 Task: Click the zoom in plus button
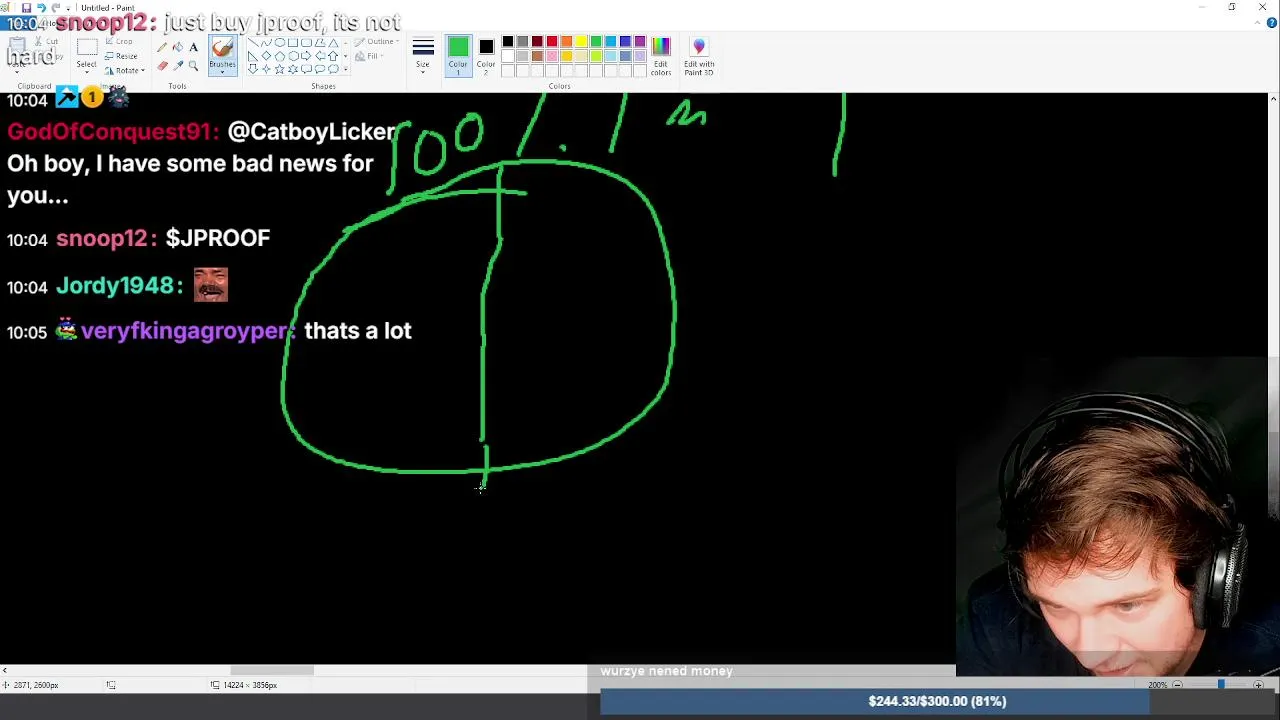click(1258, 685)
